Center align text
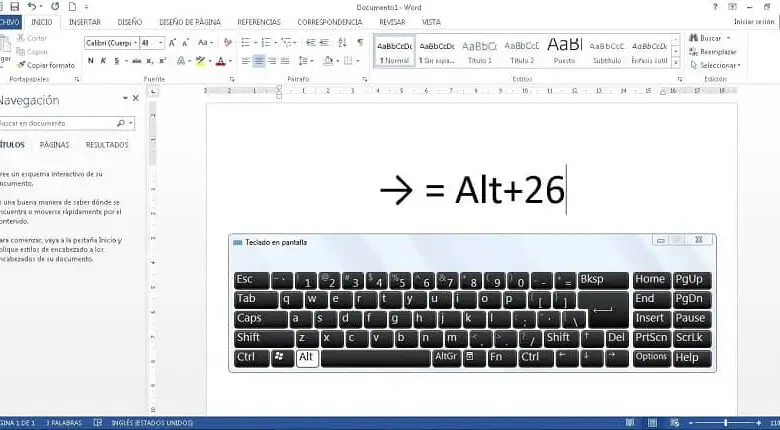The width and height of the screenshot is (780, 430). [259, 61]
